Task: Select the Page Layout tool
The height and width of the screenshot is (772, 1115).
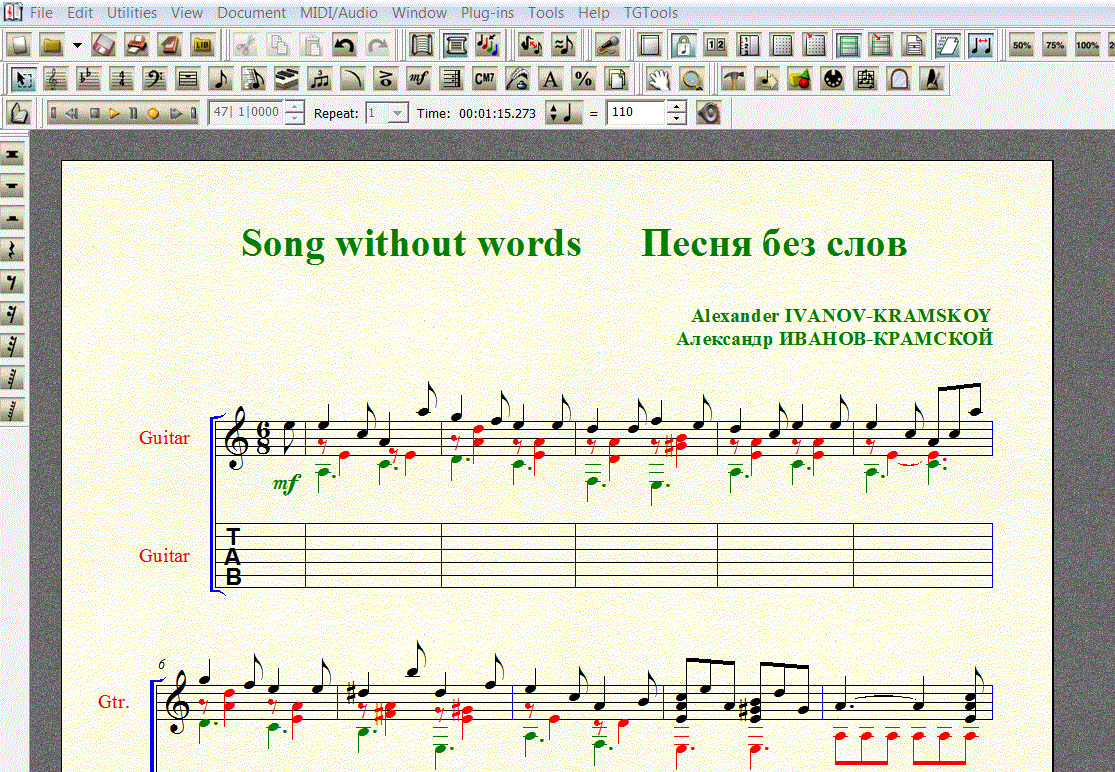Action: click(617, 79)
